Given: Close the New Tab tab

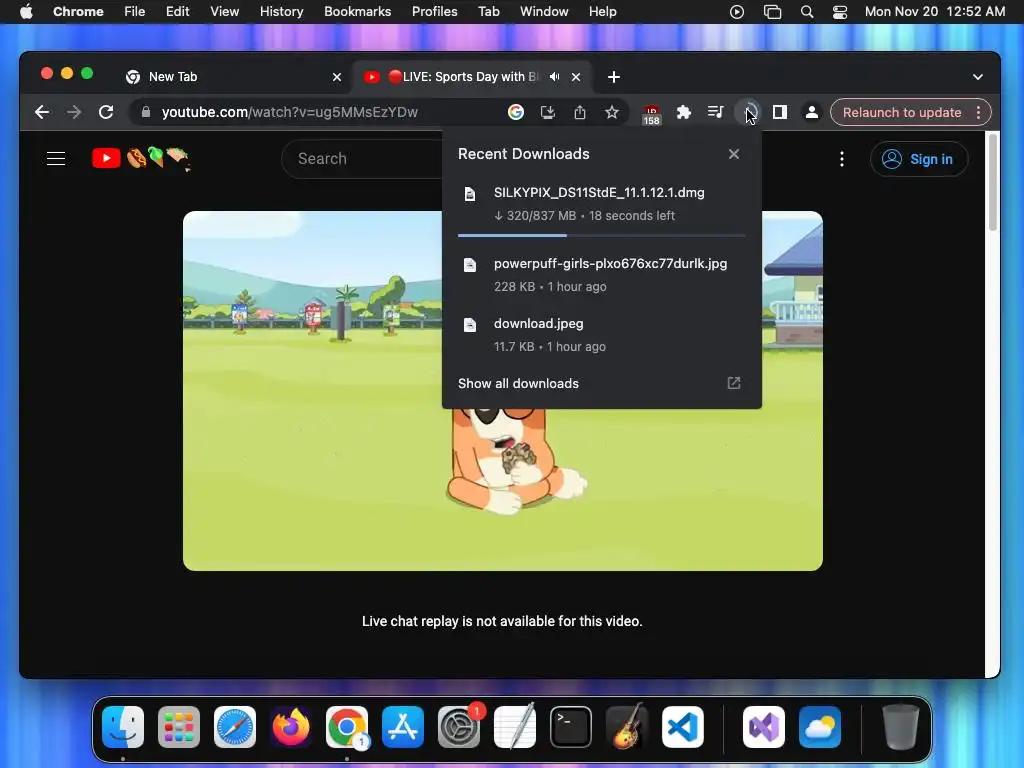Looking at the screenshot, I should pyautogui.click(x=337, y=77).
